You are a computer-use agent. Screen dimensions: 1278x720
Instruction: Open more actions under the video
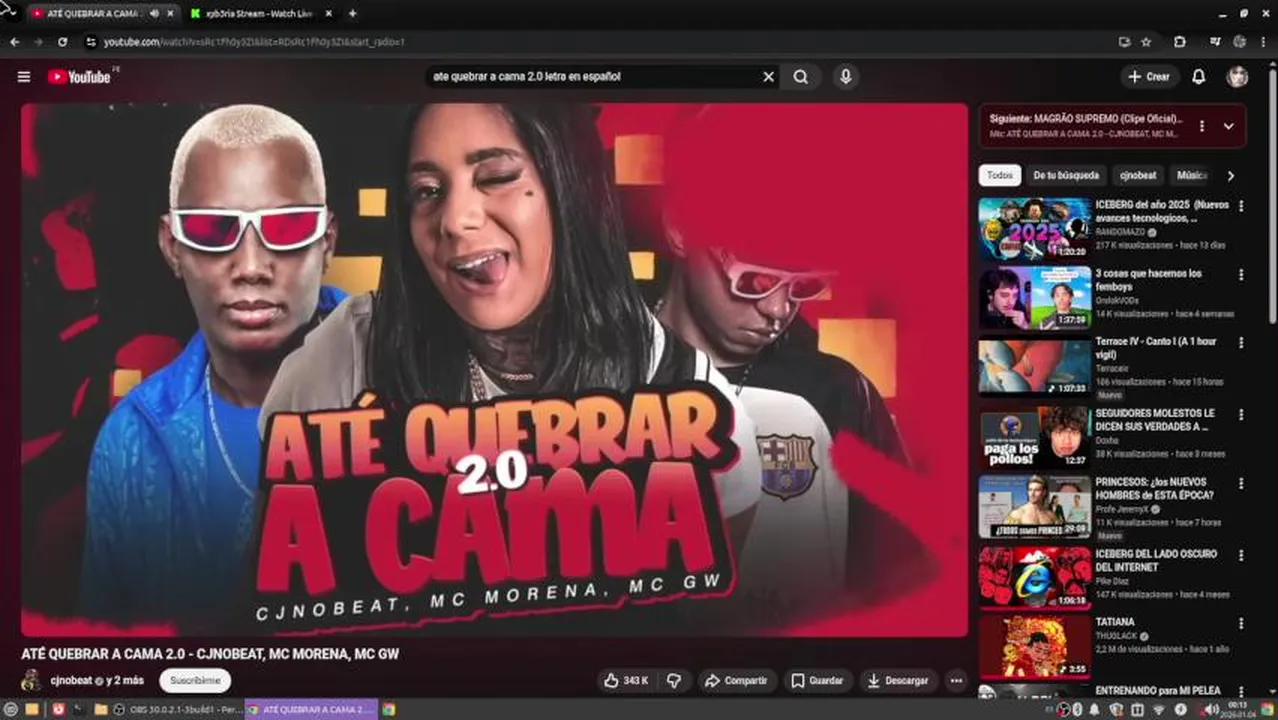pos(956,680)
